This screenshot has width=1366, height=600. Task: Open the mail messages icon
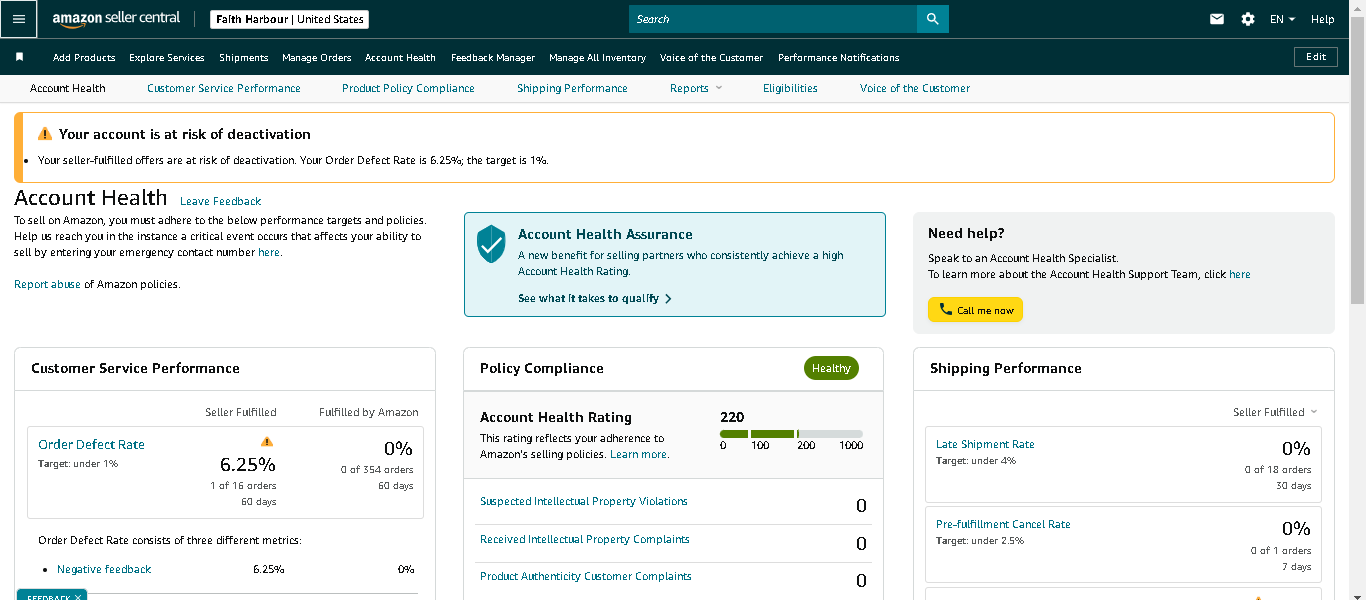[x=1217, y=19]
